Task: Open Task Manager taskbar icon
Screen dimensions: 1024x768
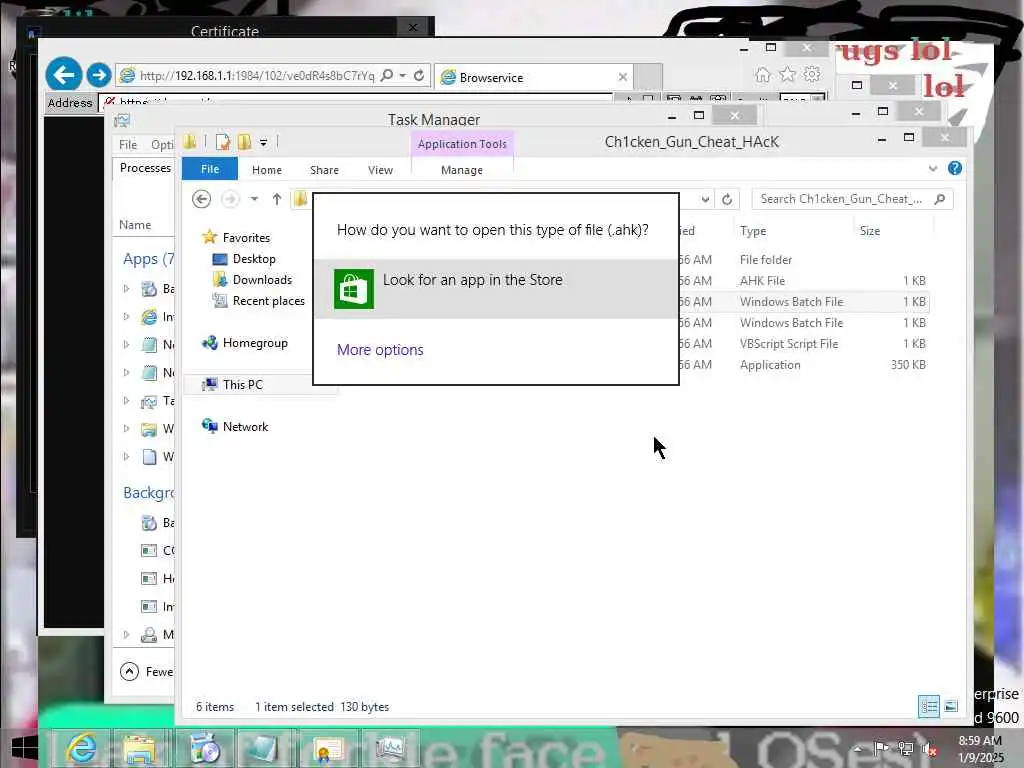Action: pyautogui.click(x=391, y=748)
